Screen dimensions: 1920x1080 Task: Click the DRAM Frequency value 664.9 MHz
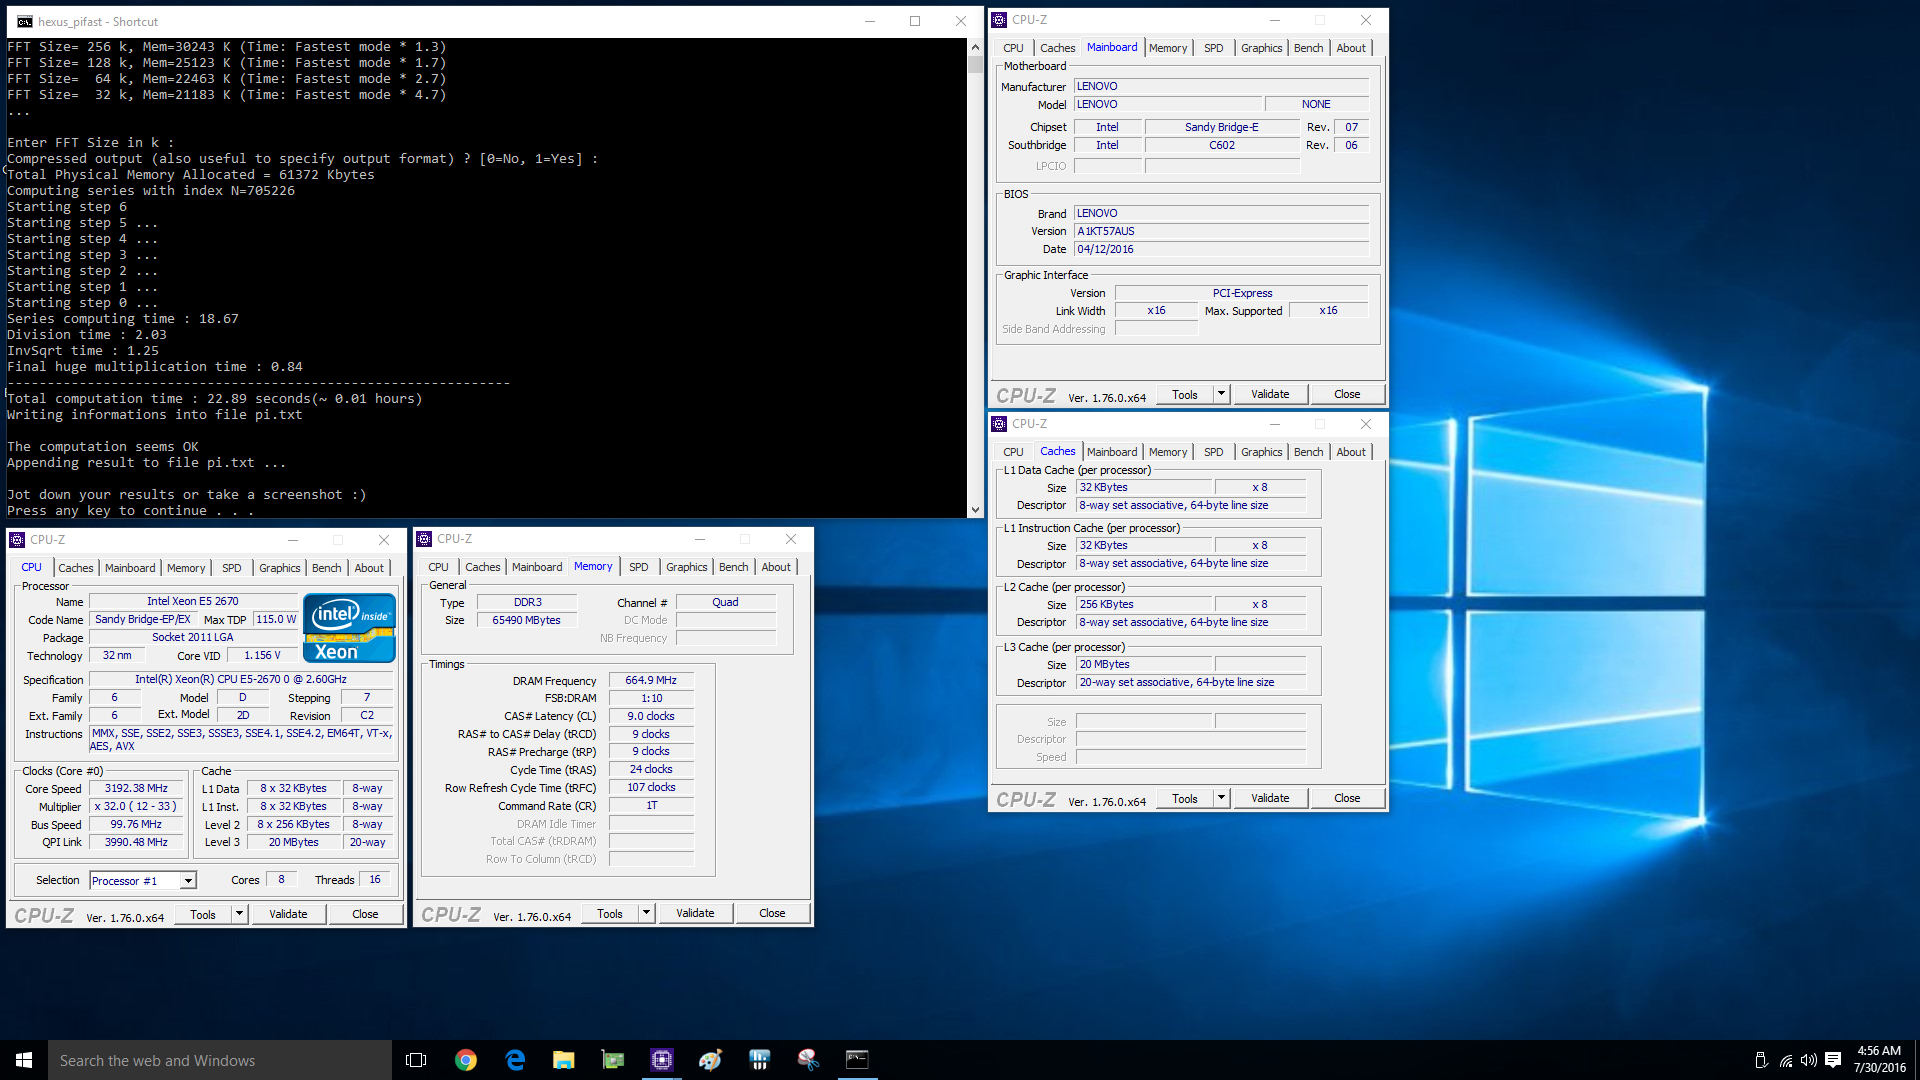(651, 680)
